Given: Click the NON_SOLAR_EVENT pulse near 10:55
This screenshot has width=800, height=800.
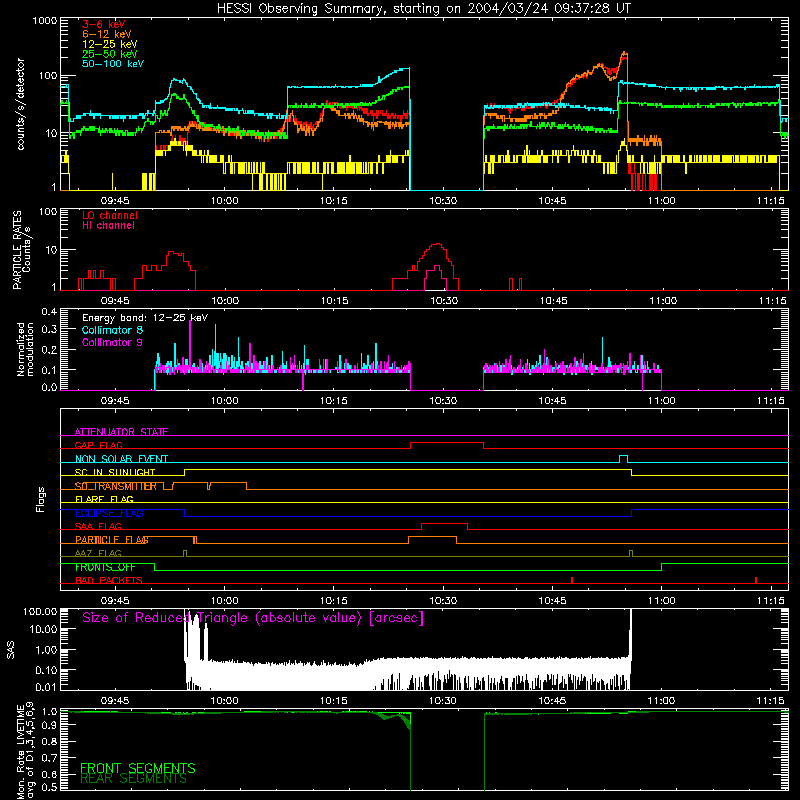Looking at the screenshot, I should [x=623, y=458].
